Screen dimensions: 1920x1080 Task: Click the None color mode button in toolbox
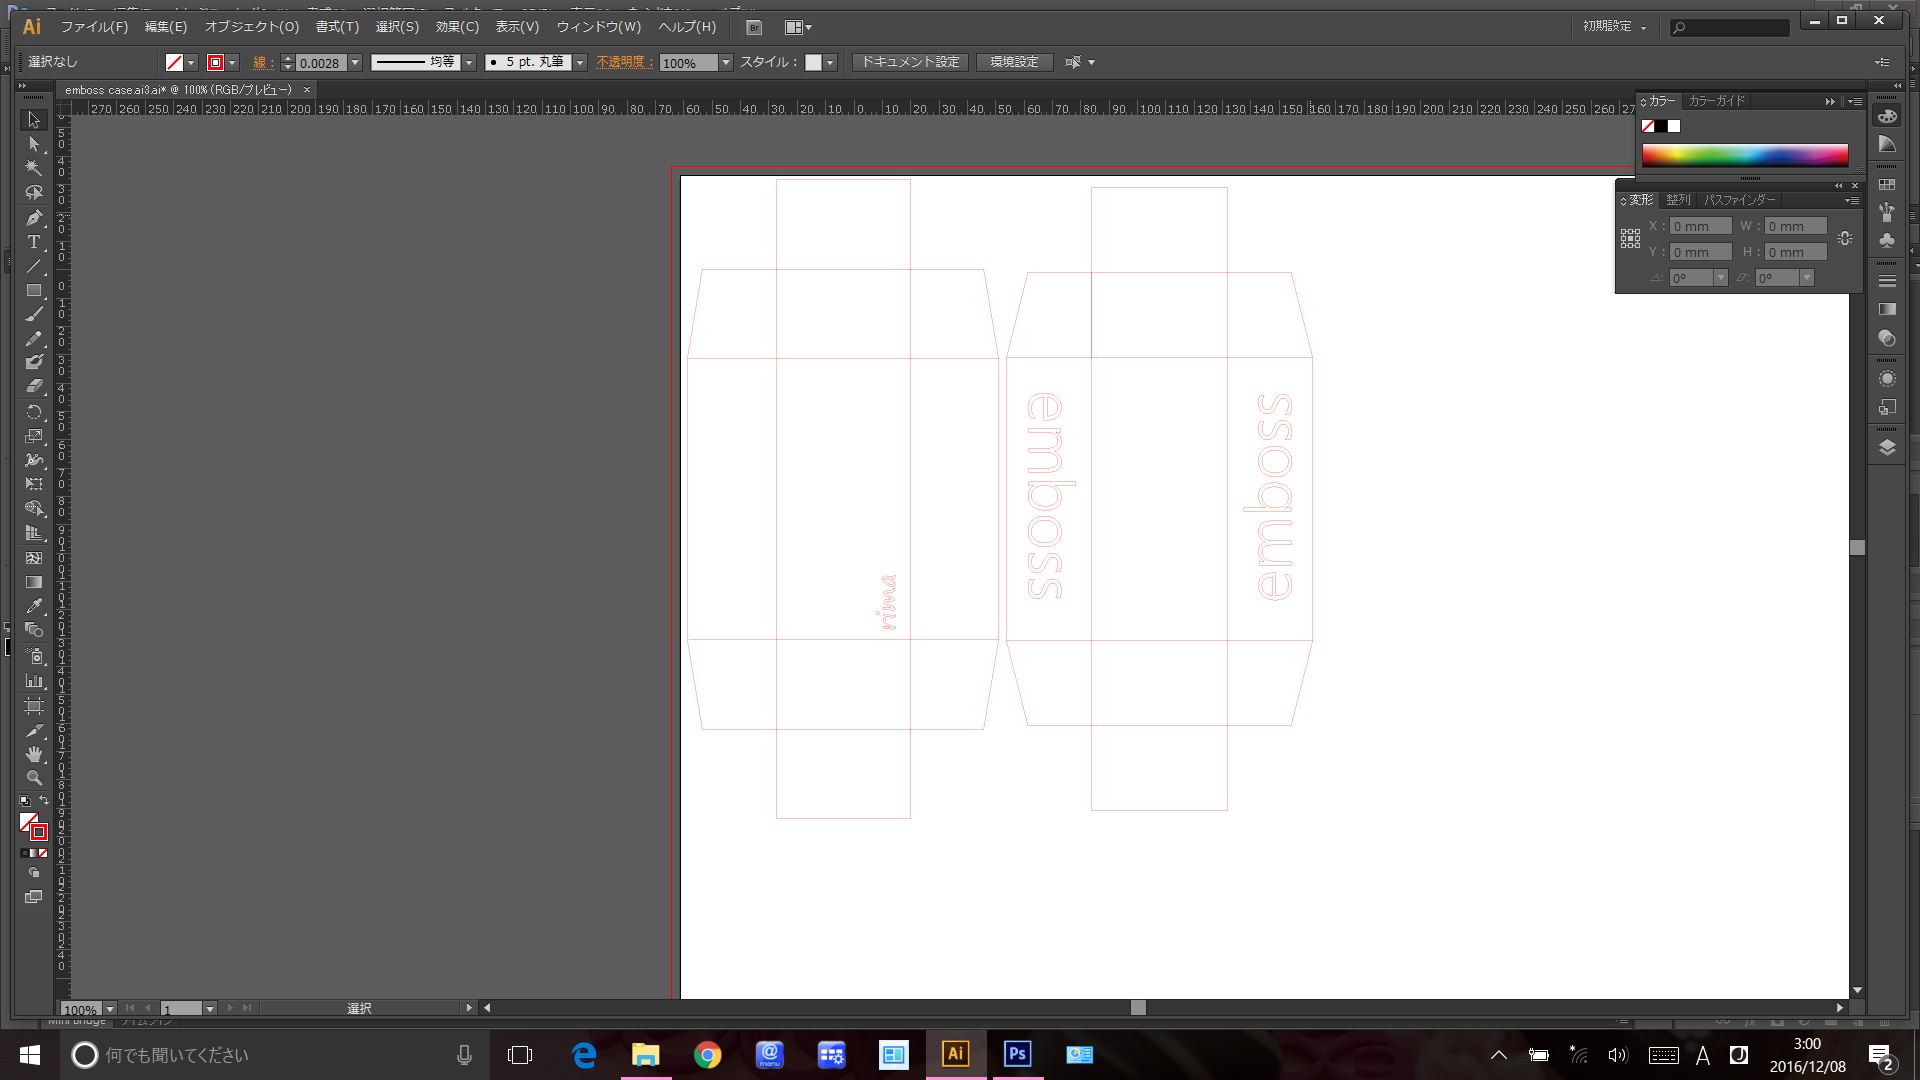click(x=43, y=853)
